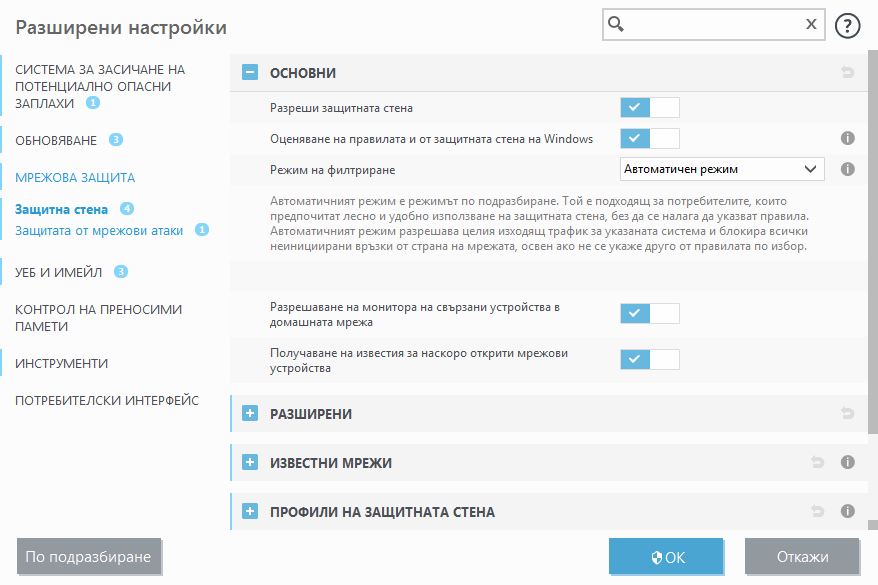Confirm settings with the ОК button
Viewport: 878px width, 585px height.
[x=666, y=557]
